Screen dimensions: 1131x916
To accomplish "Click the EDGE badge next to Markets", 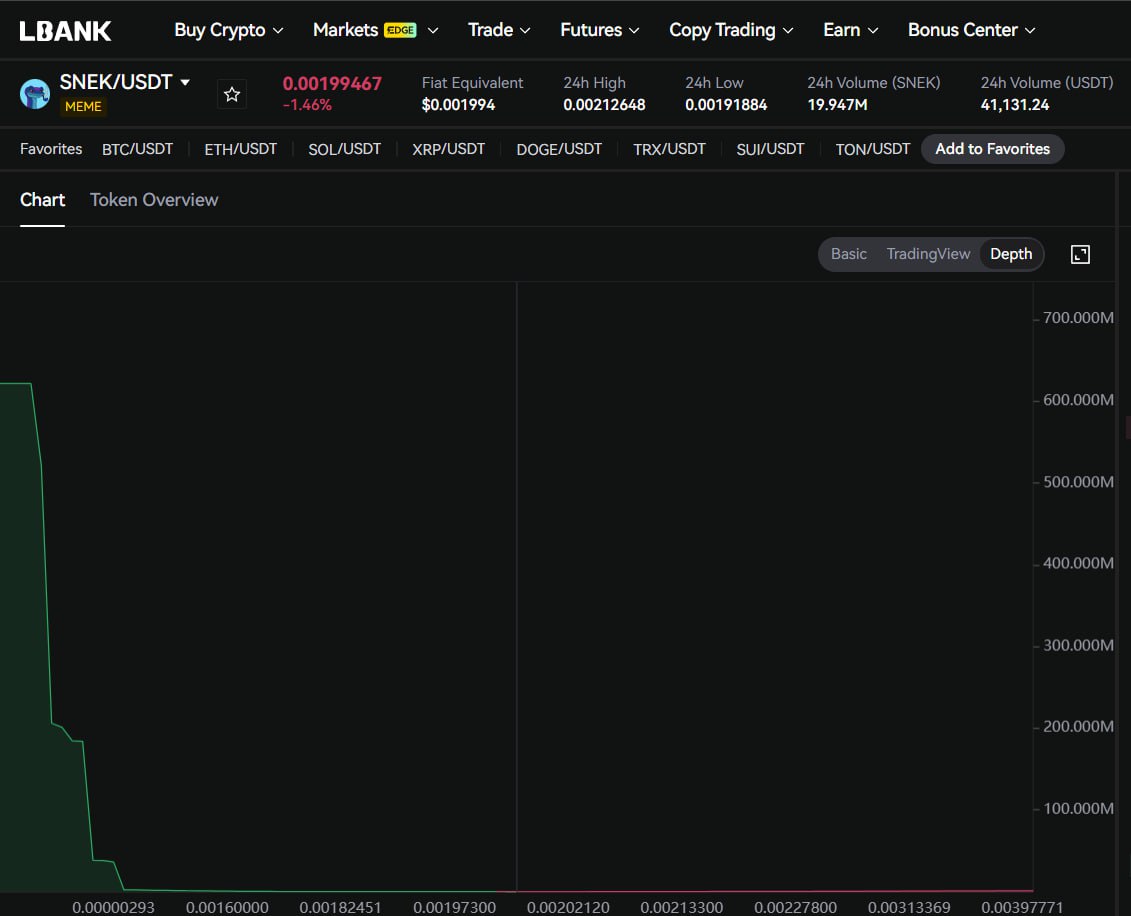I will coord(400,30).
